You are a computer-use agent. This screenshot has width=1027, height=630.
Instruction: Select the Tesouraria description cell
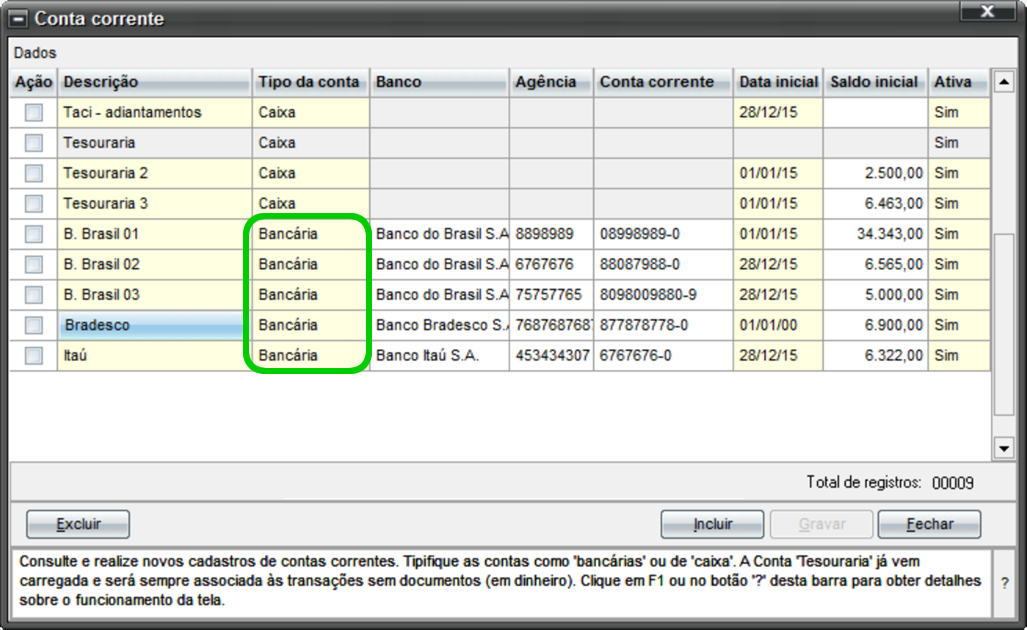[x=155, y=143]
